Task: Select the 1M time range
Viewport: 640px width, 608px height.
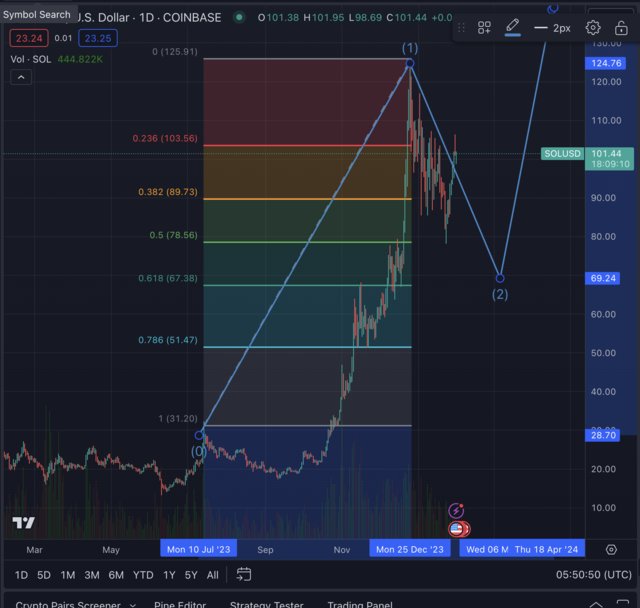Action: [x=68, y=575]
